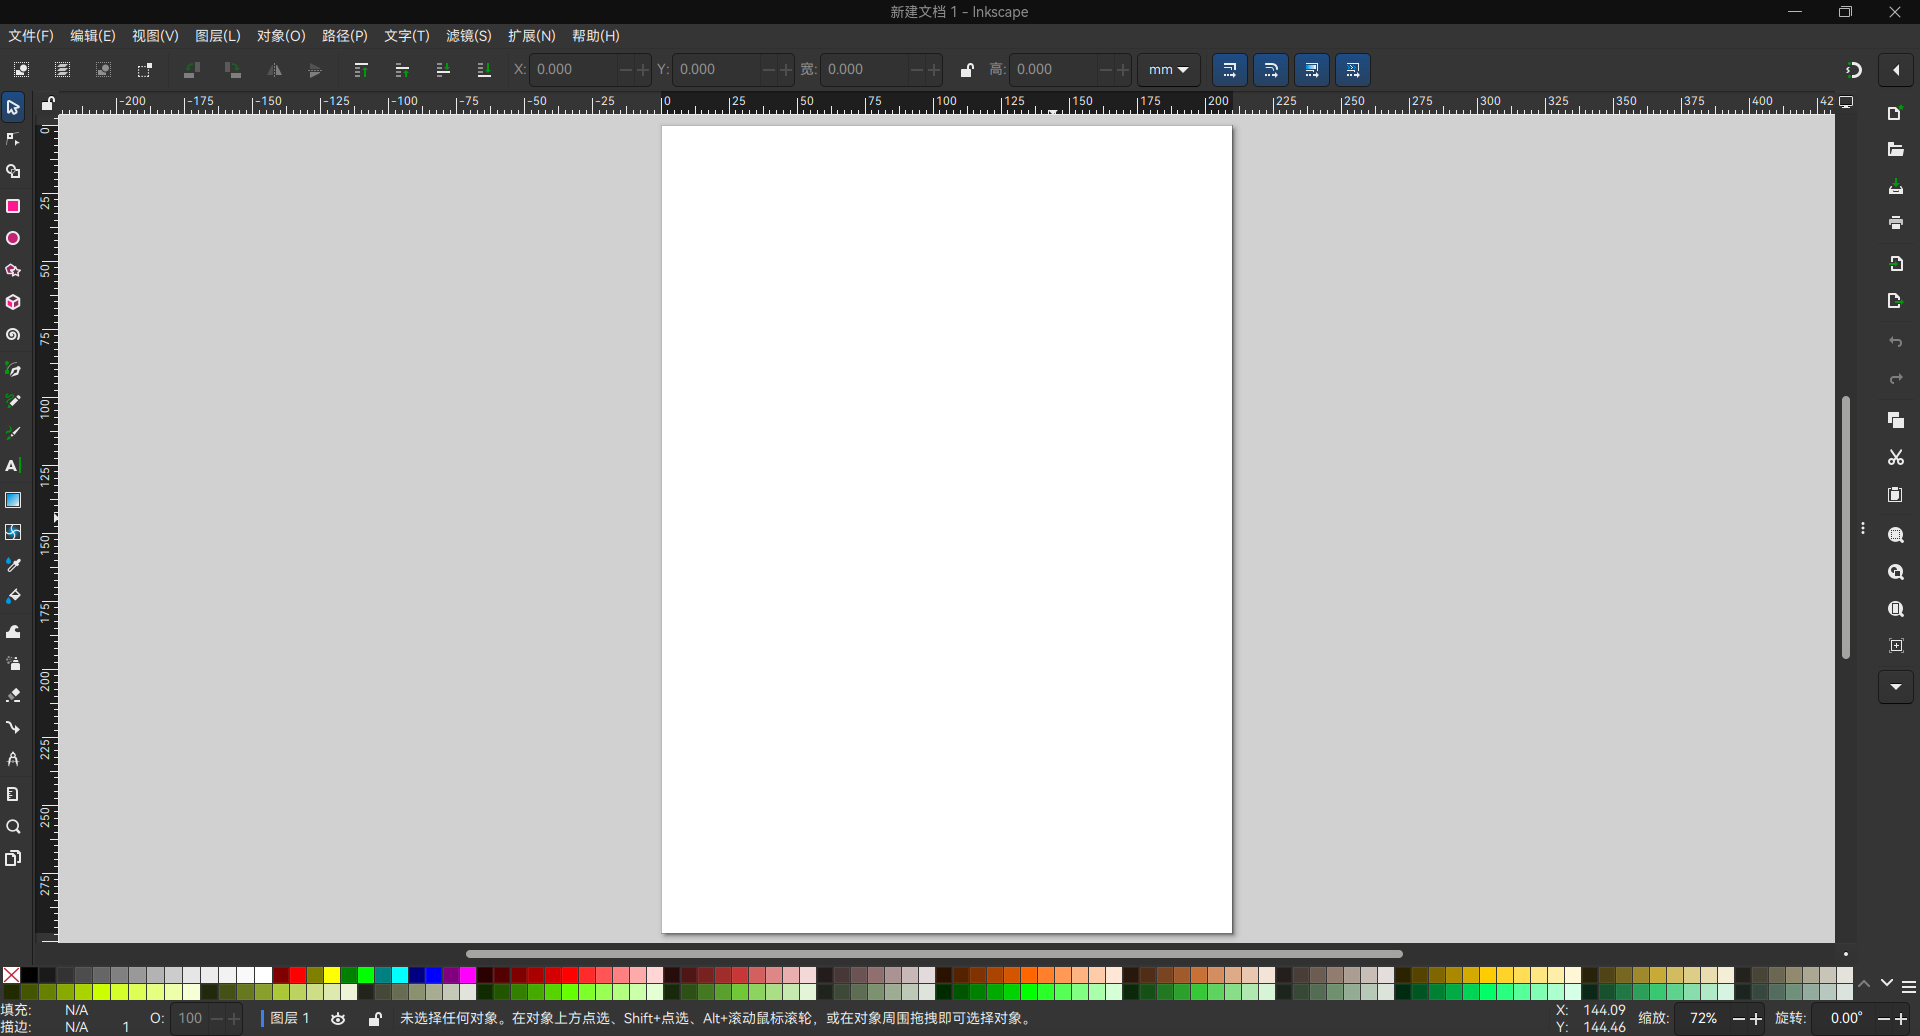The height and width of the screenshot is (1036, 1920).
Task: Expand the snapping options arrow
Action: pos(1896,70)
